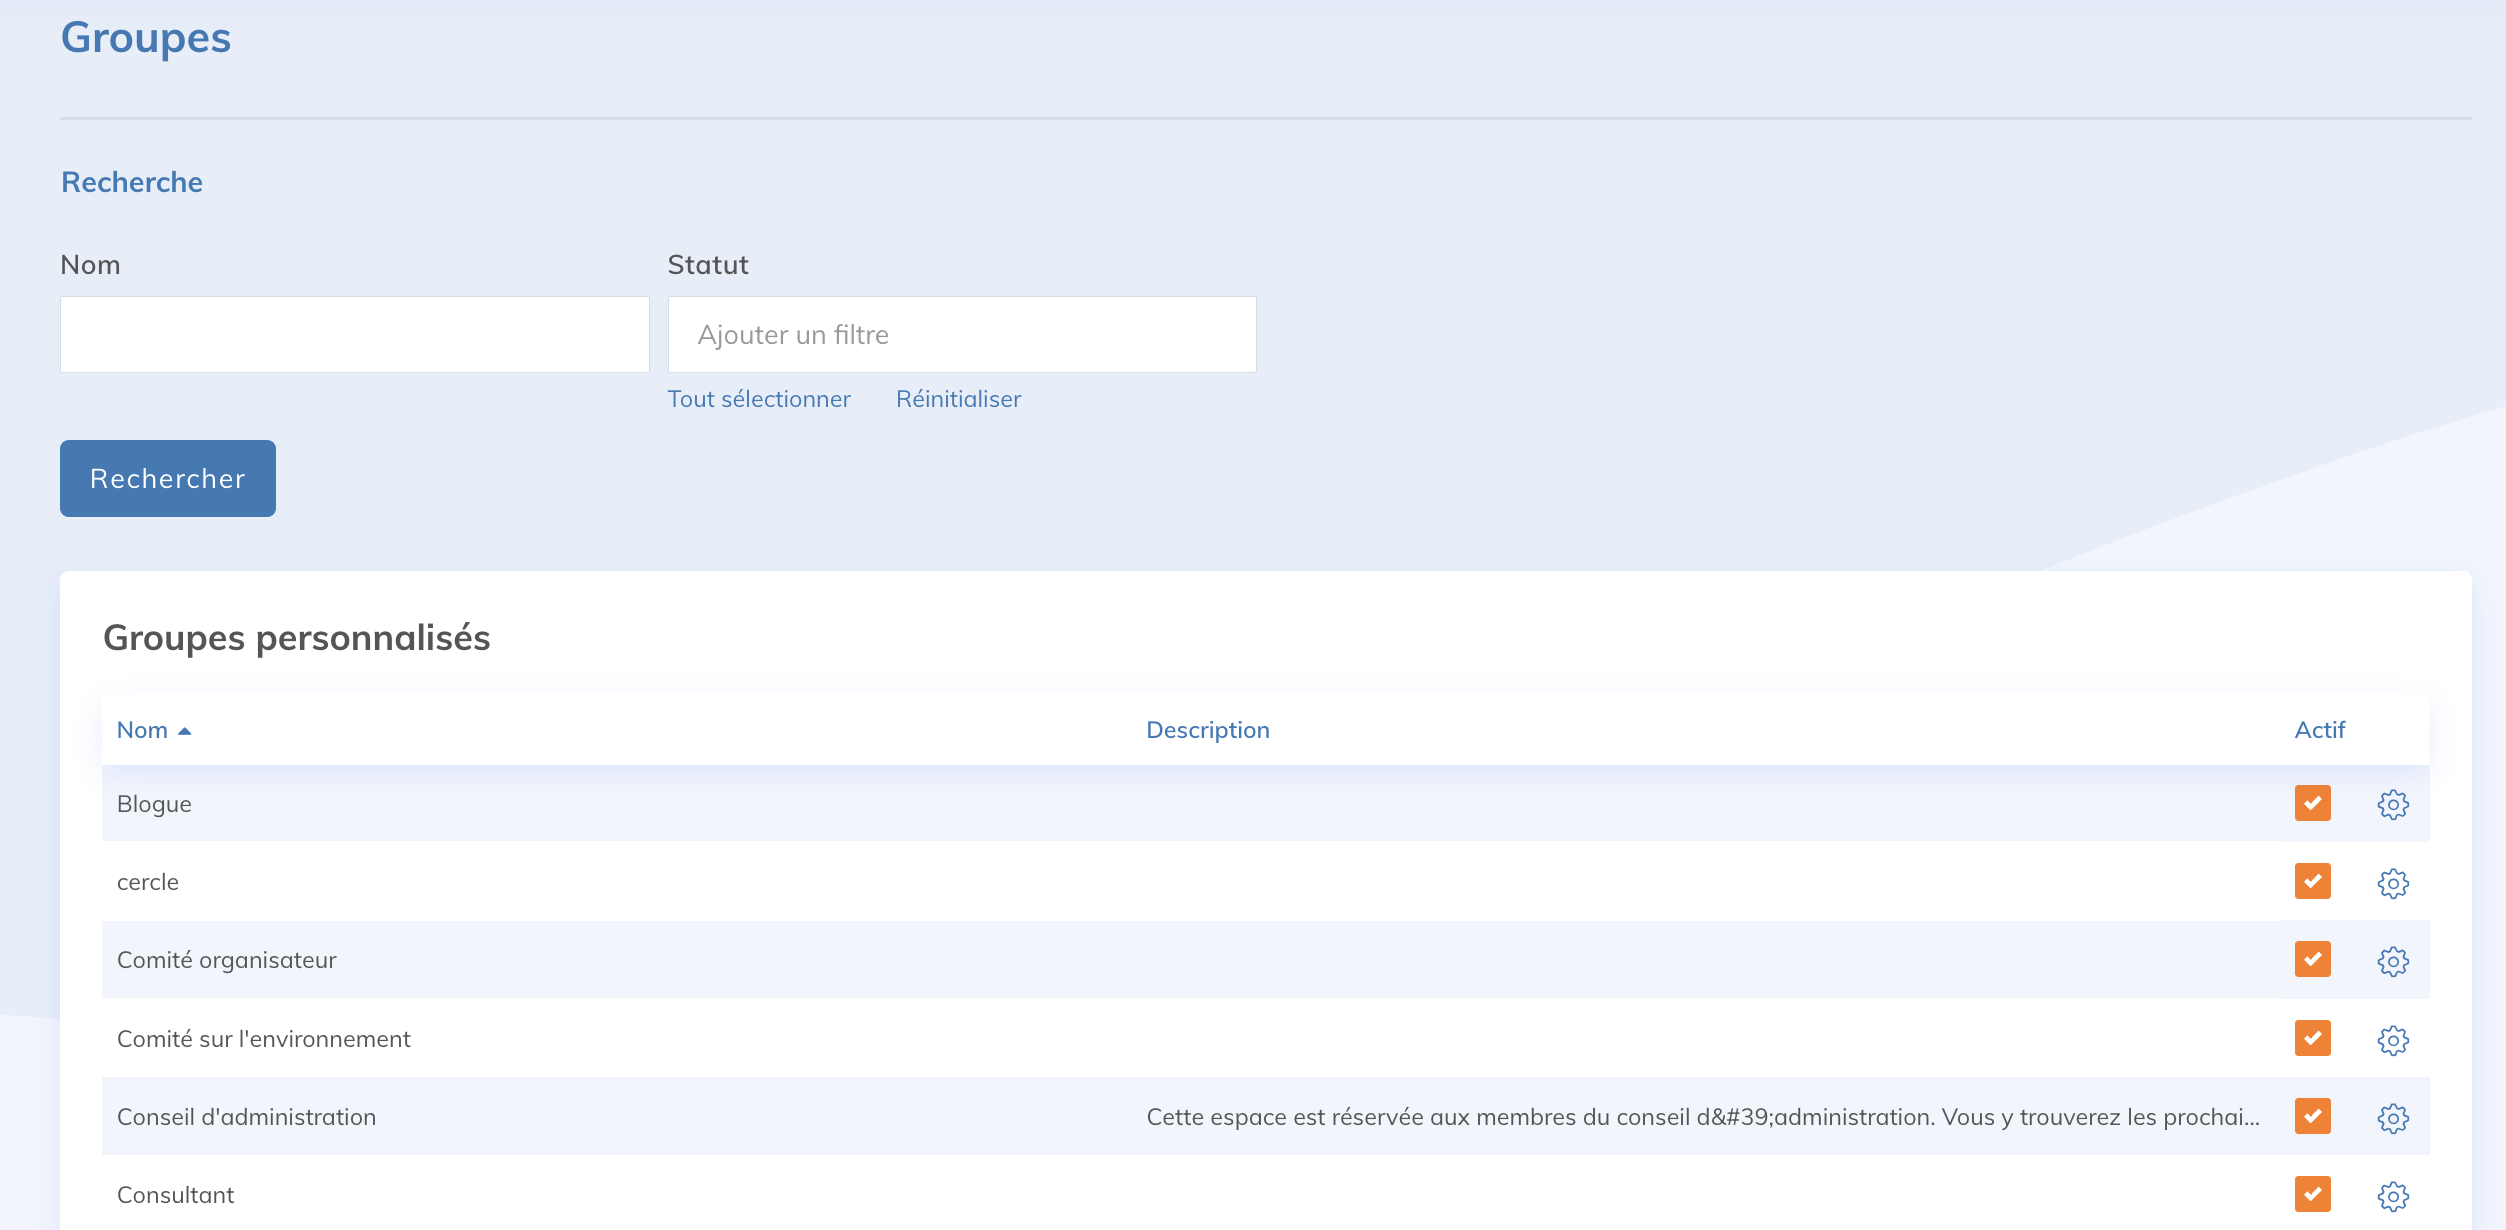
Task: Click the Consultant row gear icon
Action: pos(2392,1196)
